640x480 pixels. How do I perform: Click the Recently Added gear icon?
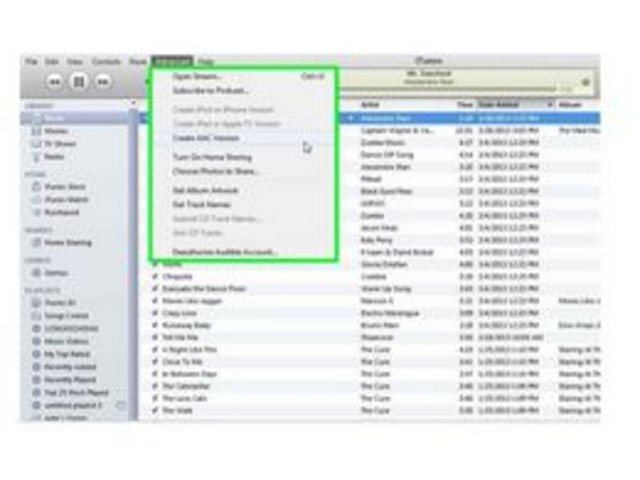coord(37,367)
